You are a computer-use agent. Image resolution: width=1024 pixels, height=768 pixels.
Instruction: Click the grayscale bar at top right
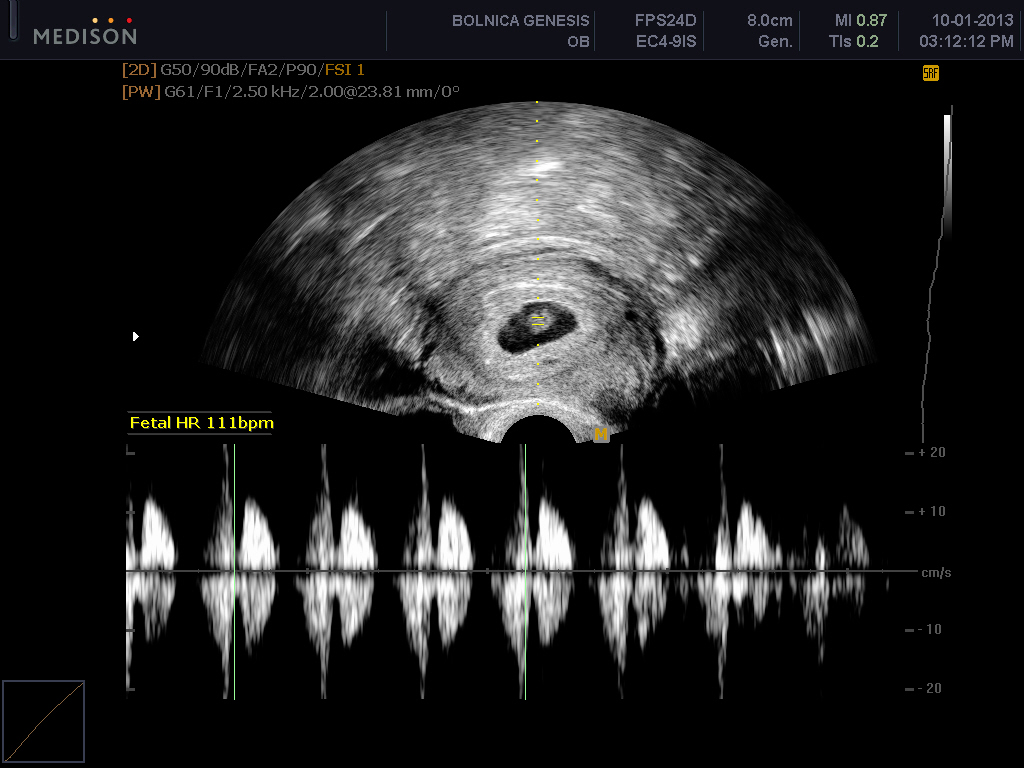coord(947,170)
